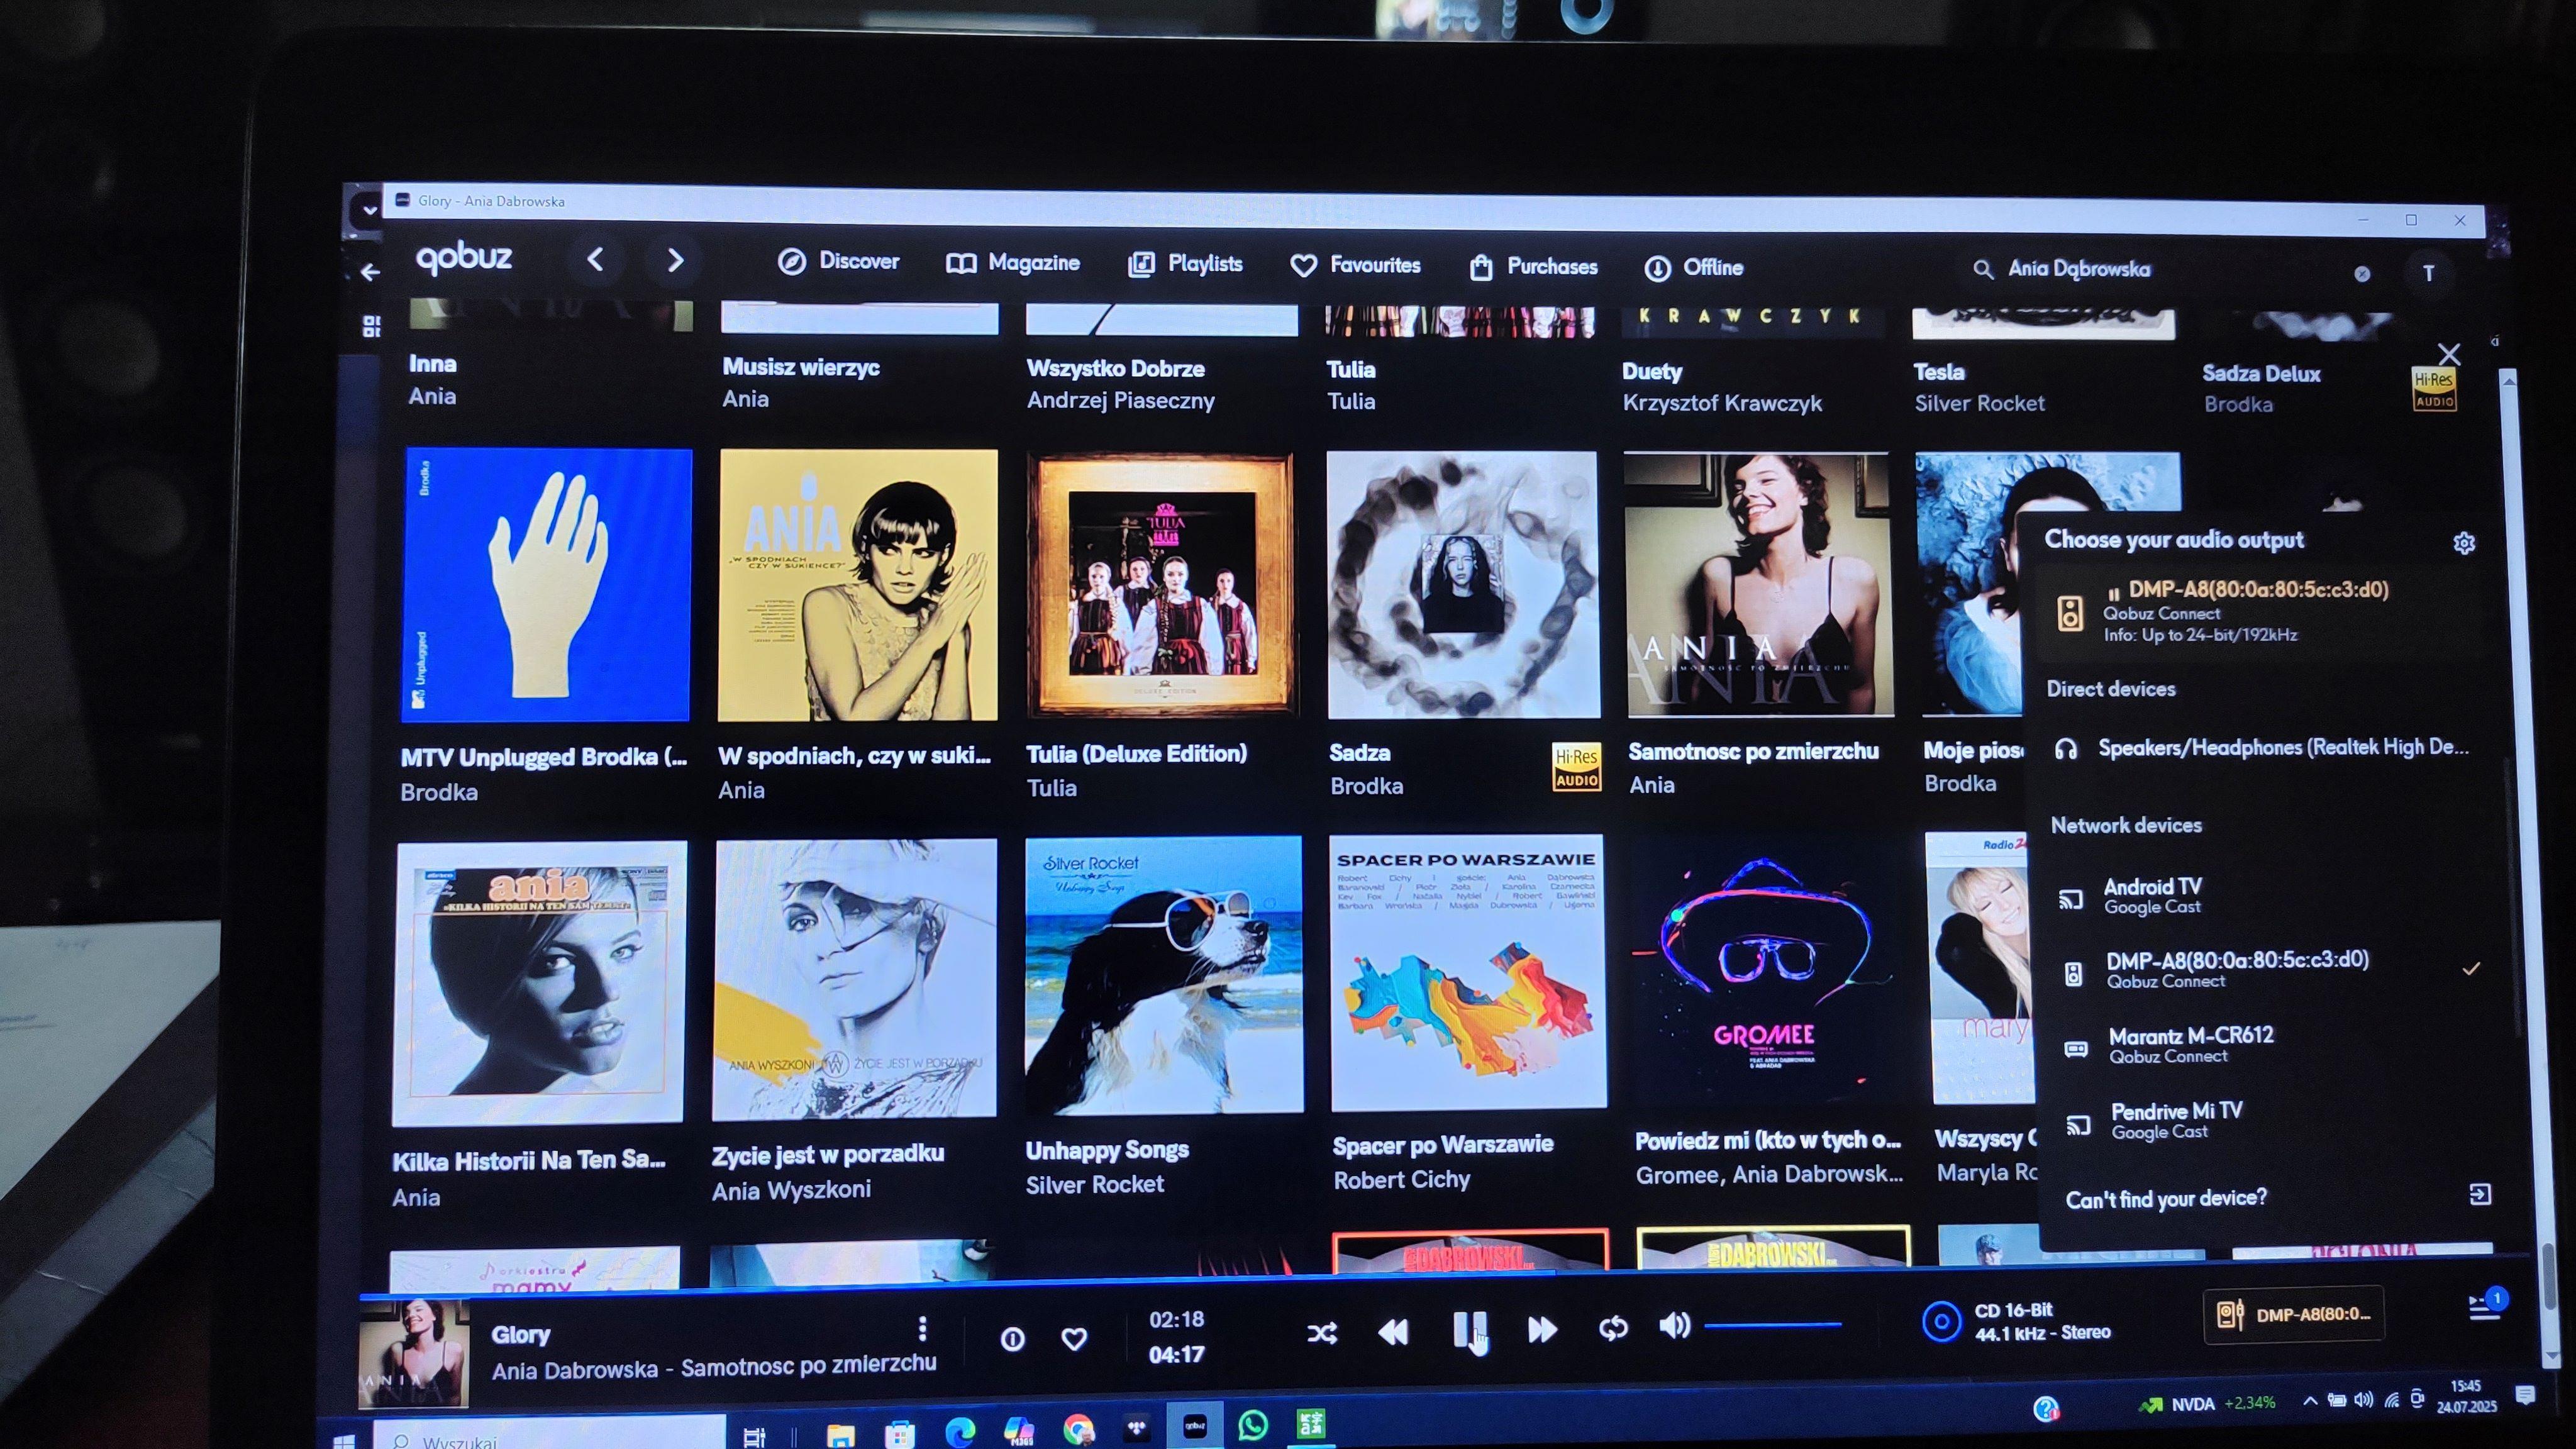Screen dimensions: 2576x1449
Task: Click the grid view icon in left sidebar
Action: click(x=372, y=326)
